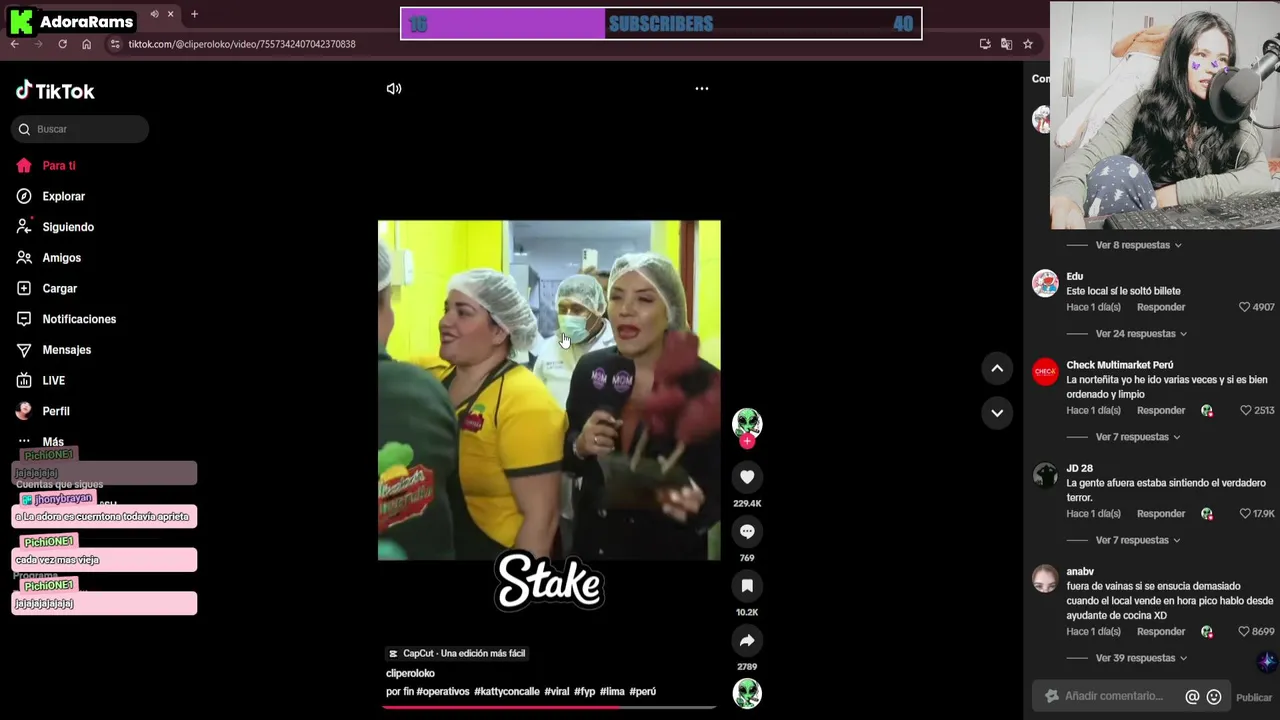The width and height of the screenshot is (1280, 720).
Task: Click the TikTok logo
Action: click(x=55, y=91)
